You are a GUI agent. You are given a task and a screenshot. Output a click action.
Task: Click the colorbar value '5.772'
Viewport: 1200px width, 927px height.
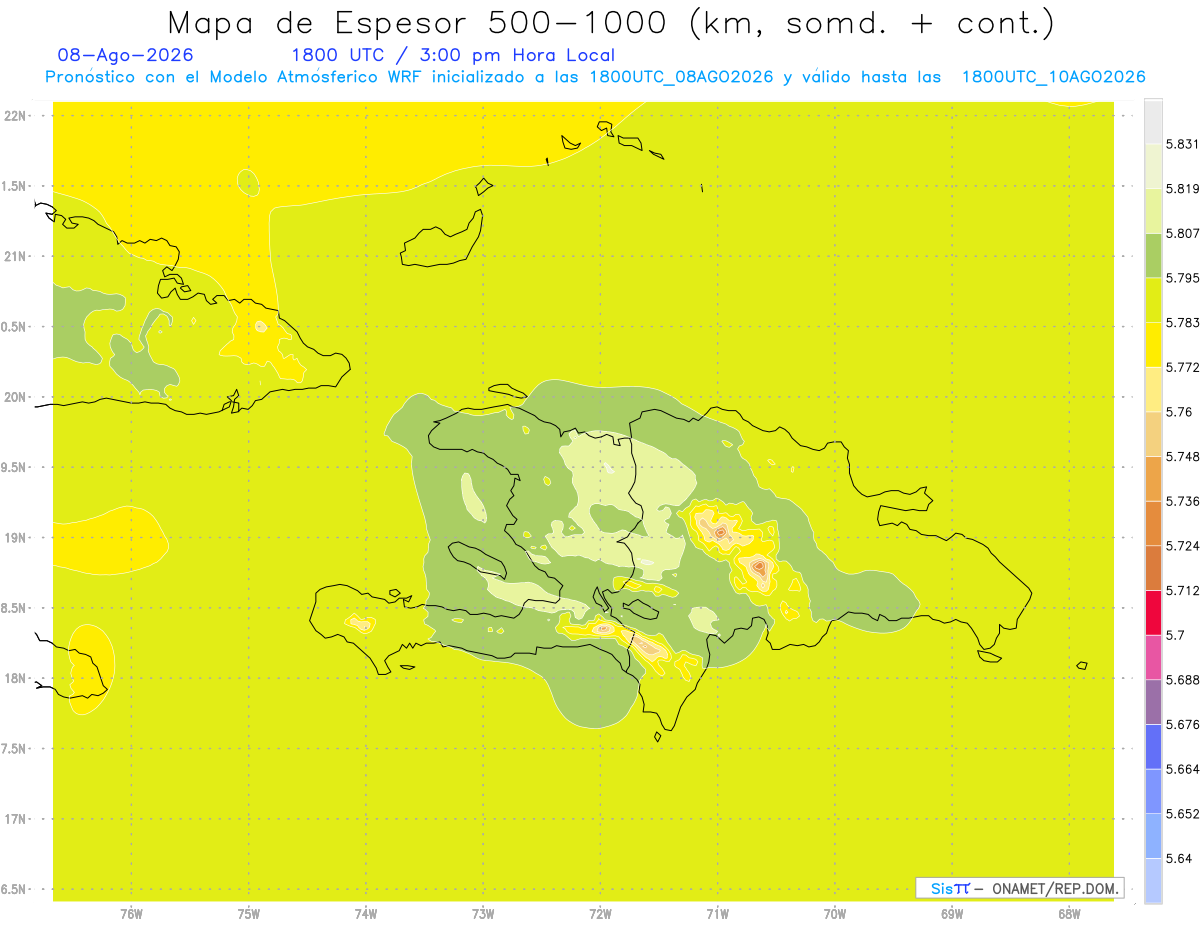(x=1183, y=367)
